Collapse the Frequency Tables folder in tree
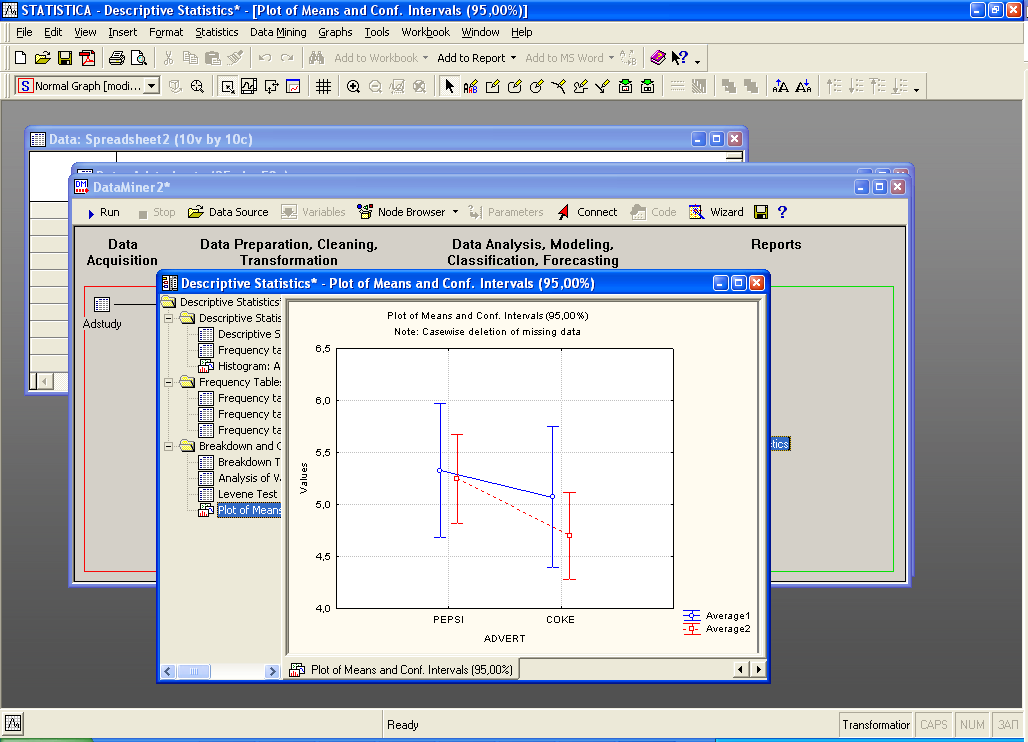This screenshot has width=1028, height=742. [x=170, y=382]
